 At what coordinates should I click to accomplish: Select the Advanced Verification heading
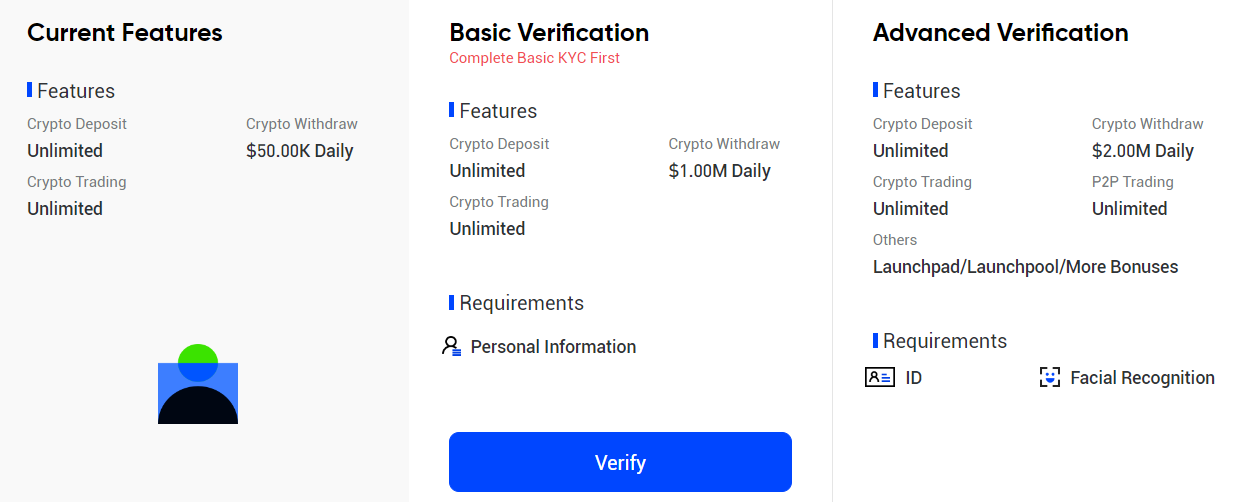[x=1000, y=32]
